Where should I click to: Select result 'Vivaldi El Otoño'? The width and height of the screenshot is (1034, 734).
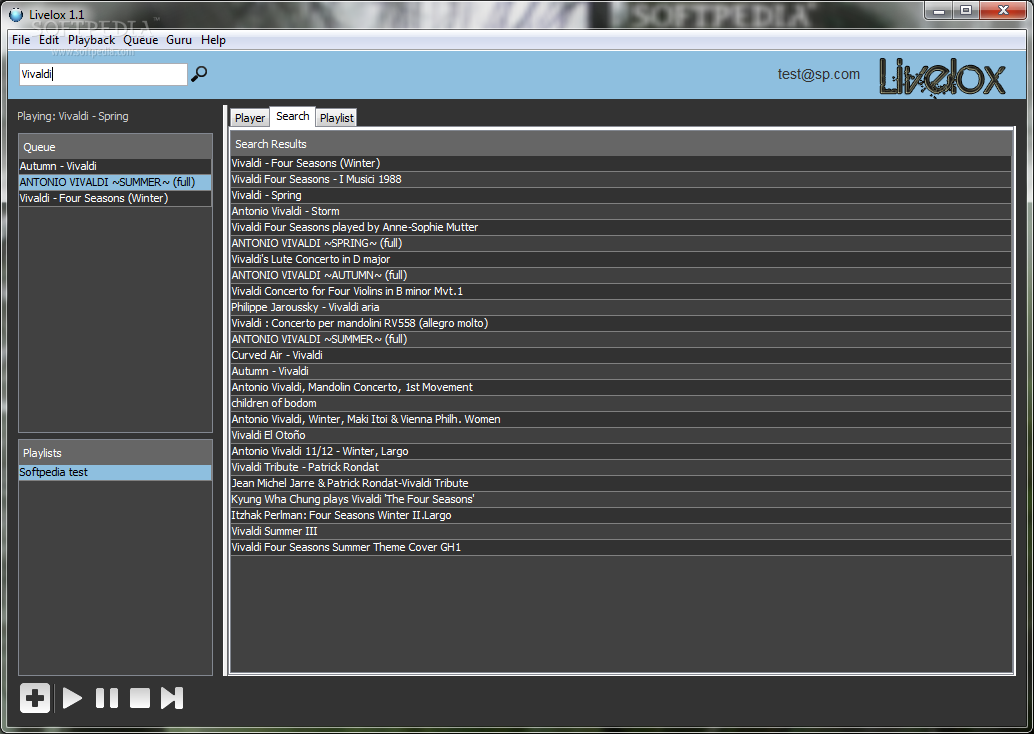click(621, 435)
